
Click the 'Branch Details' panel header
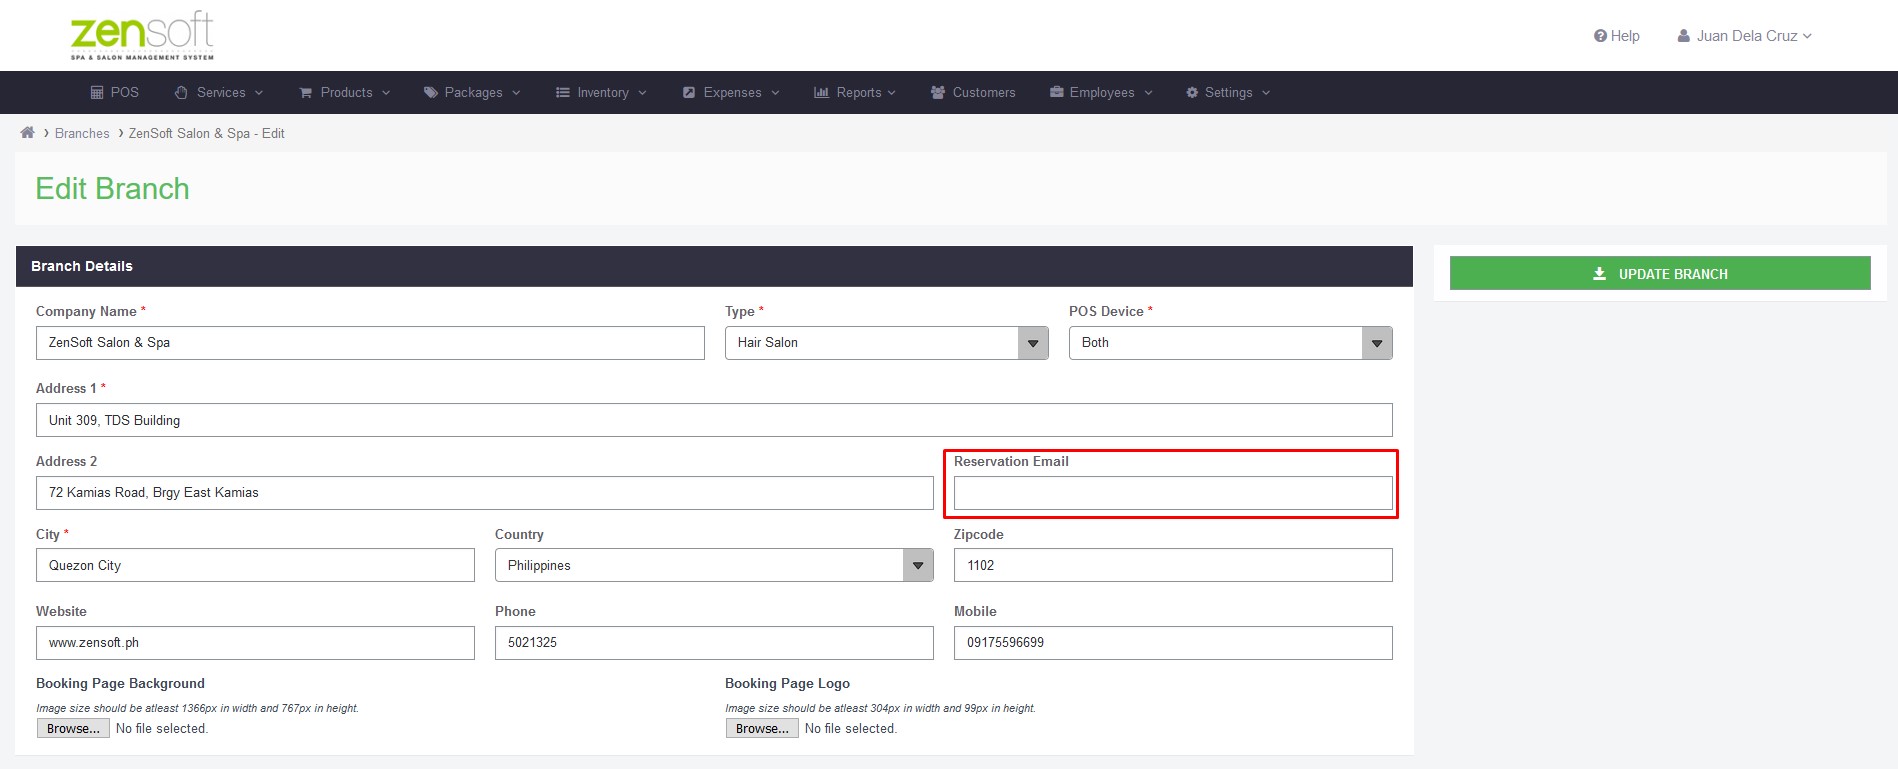[x=714, y=266]
